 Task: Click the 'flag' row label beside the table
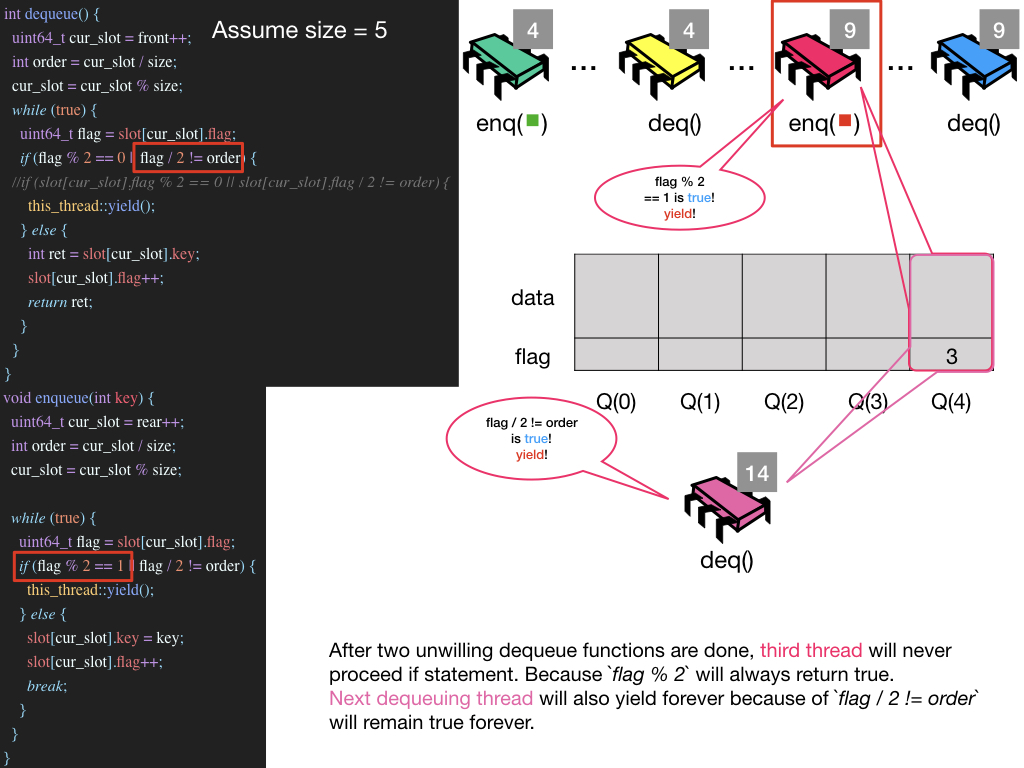coord(532,357)
